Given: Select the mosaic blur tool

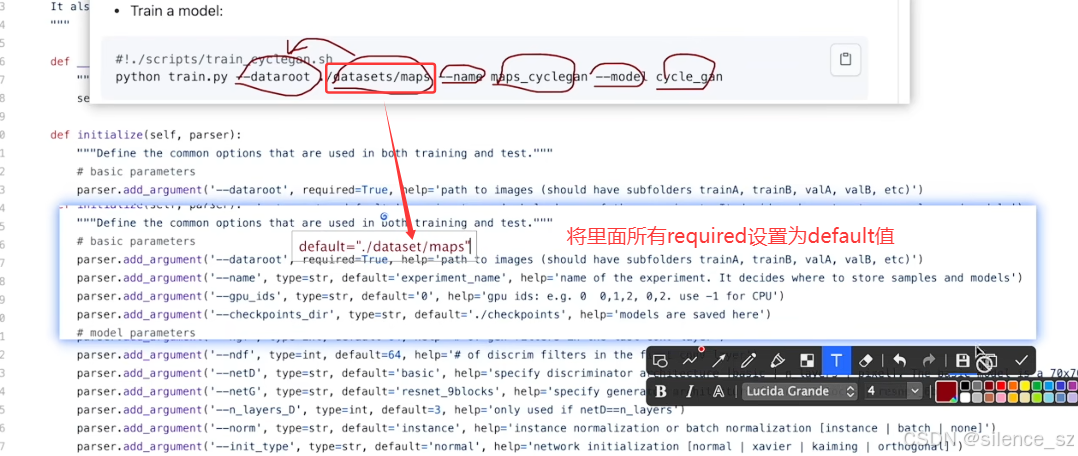Looking at the screenshot, I should pyautogui.click(x=807, y=361).
